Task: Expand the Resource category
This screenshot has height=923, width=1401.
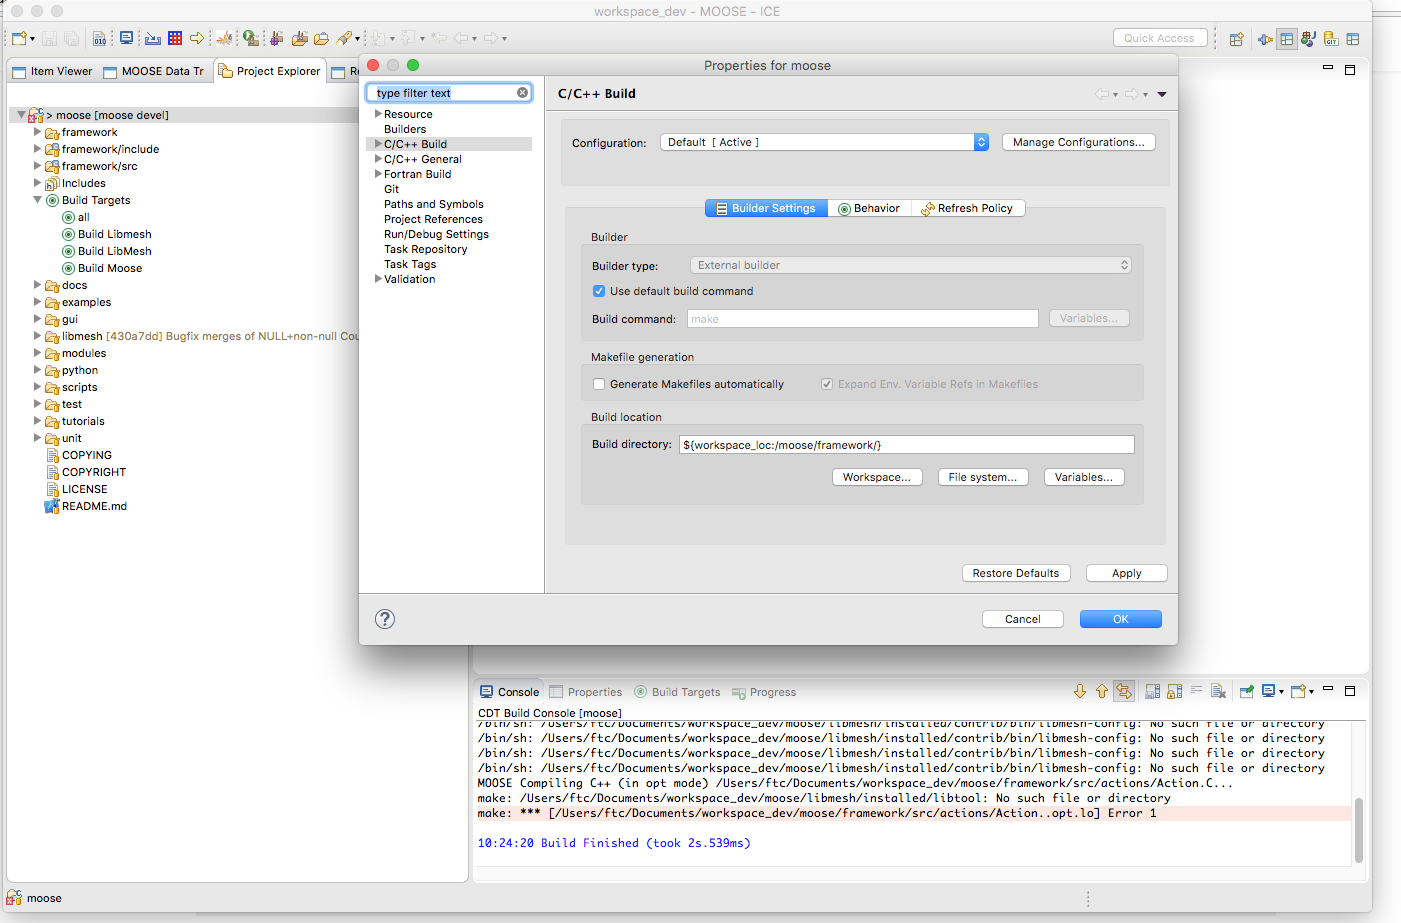Action: tap(378, 114)
